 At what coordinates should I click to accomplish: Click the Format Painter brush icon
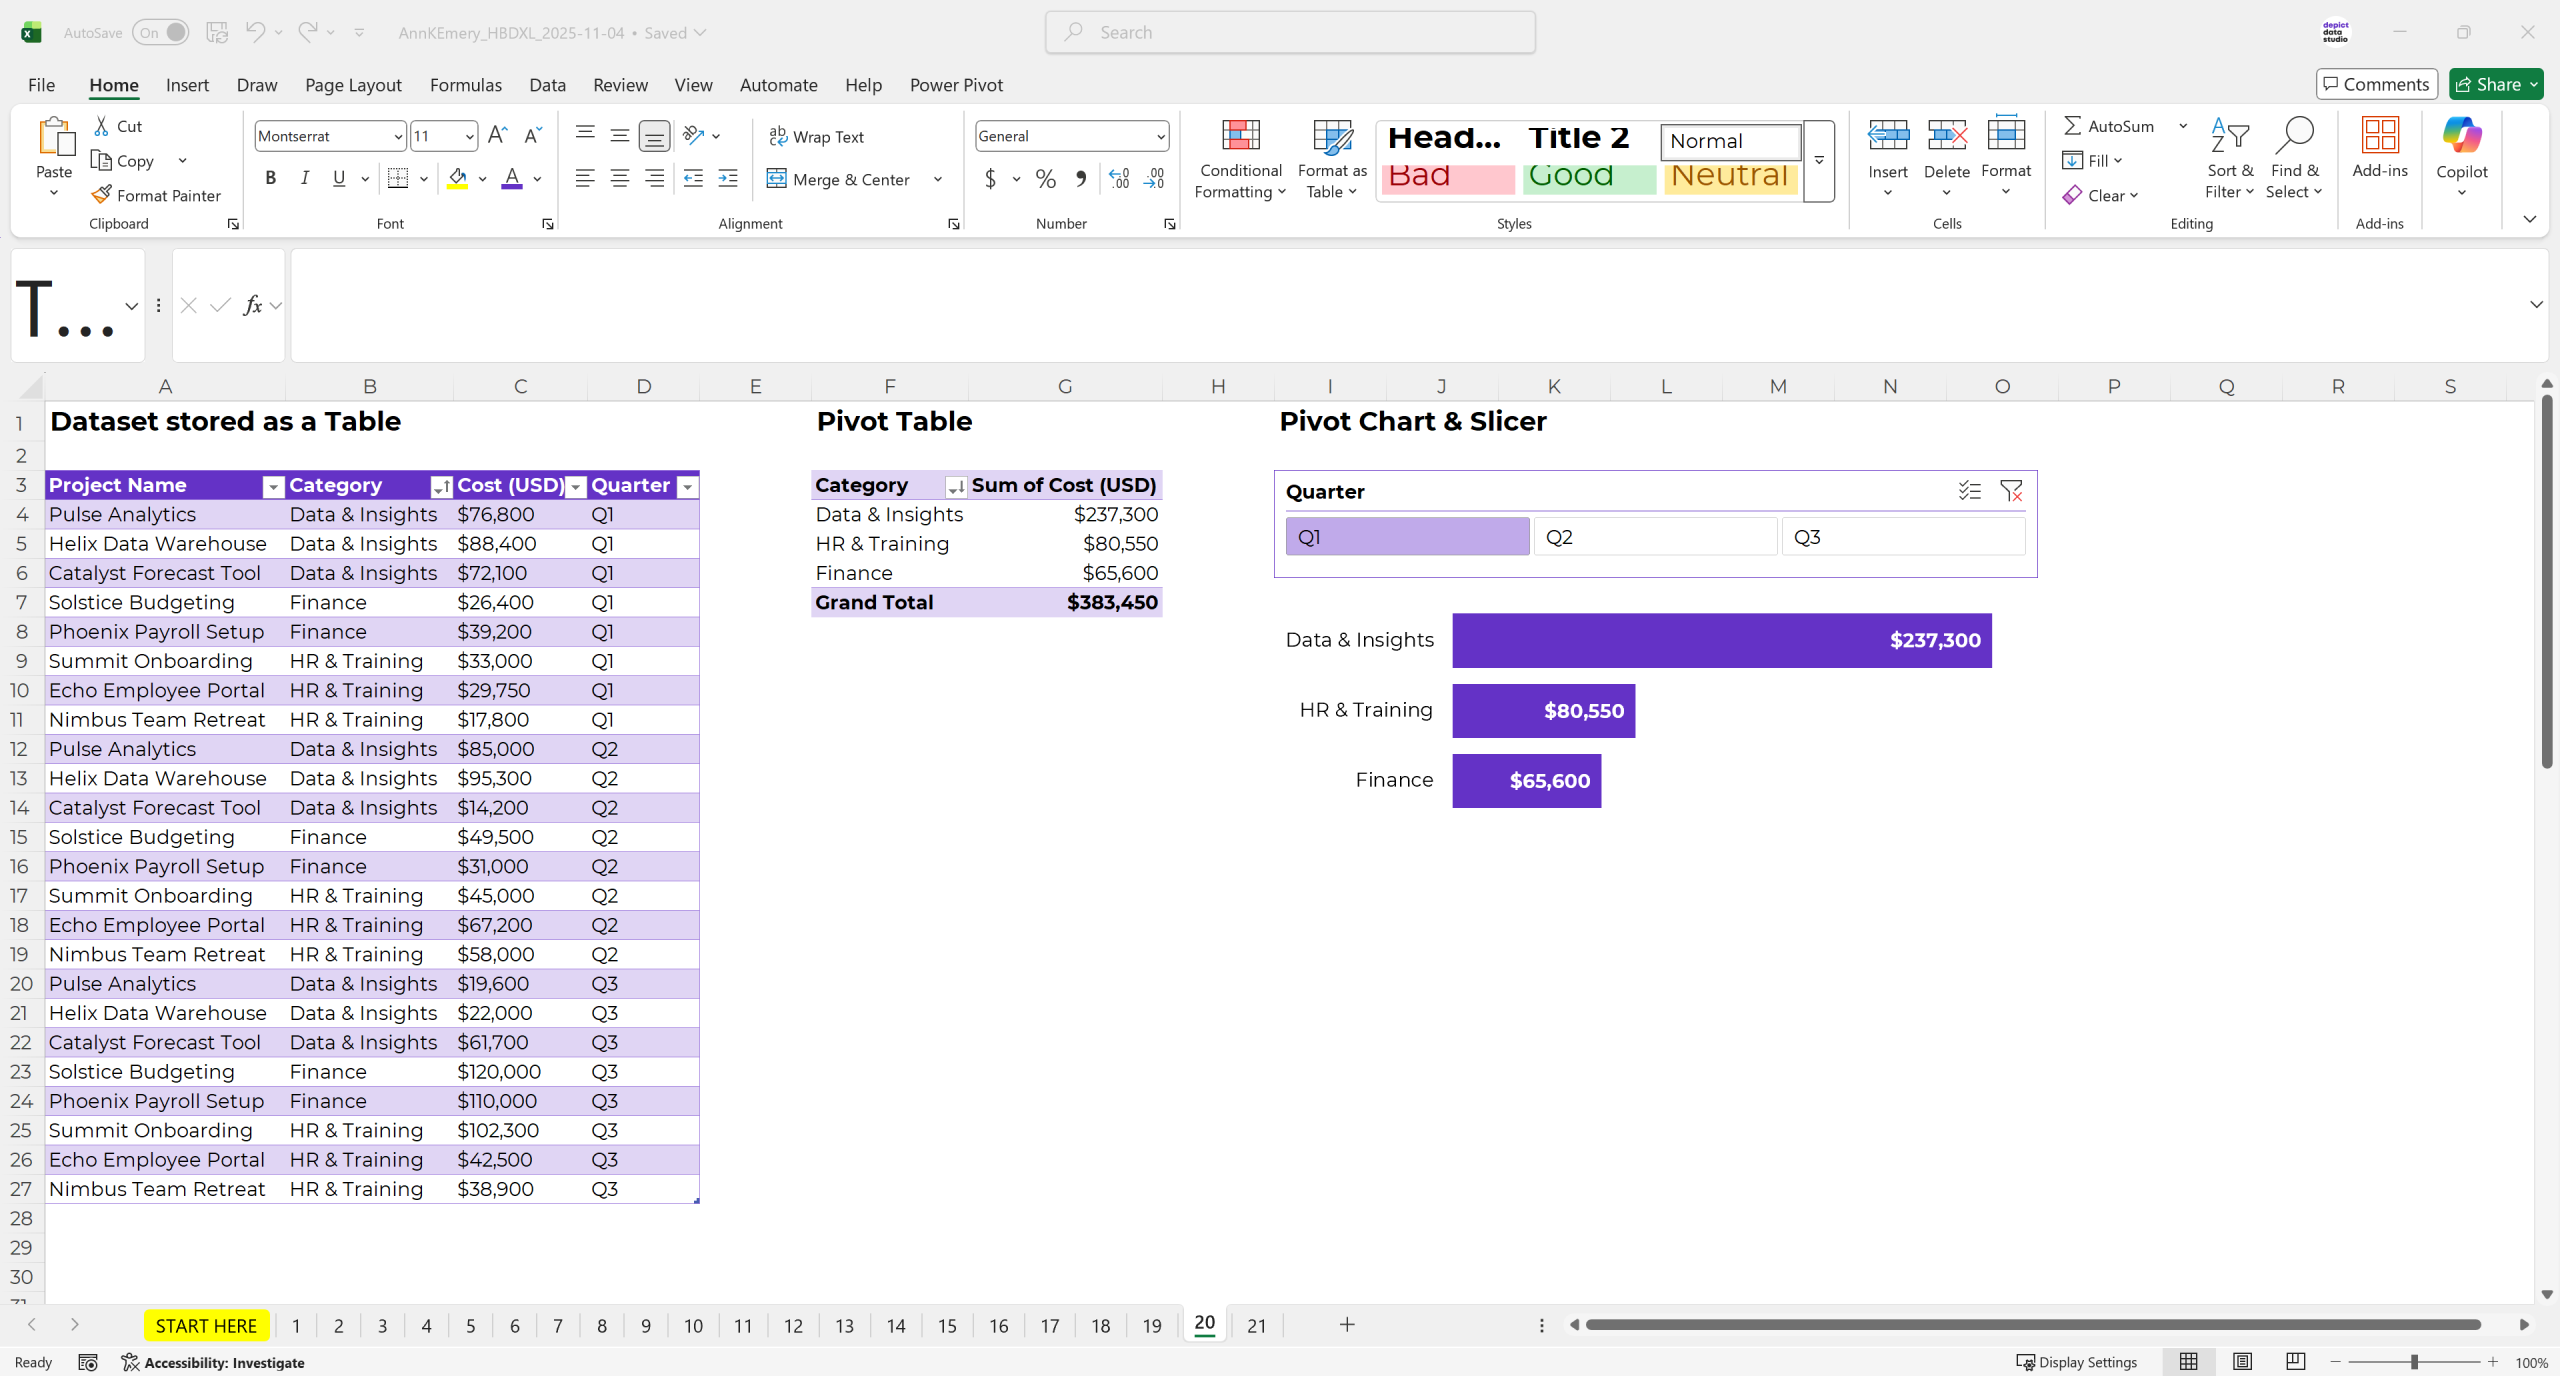coord(102,195)
